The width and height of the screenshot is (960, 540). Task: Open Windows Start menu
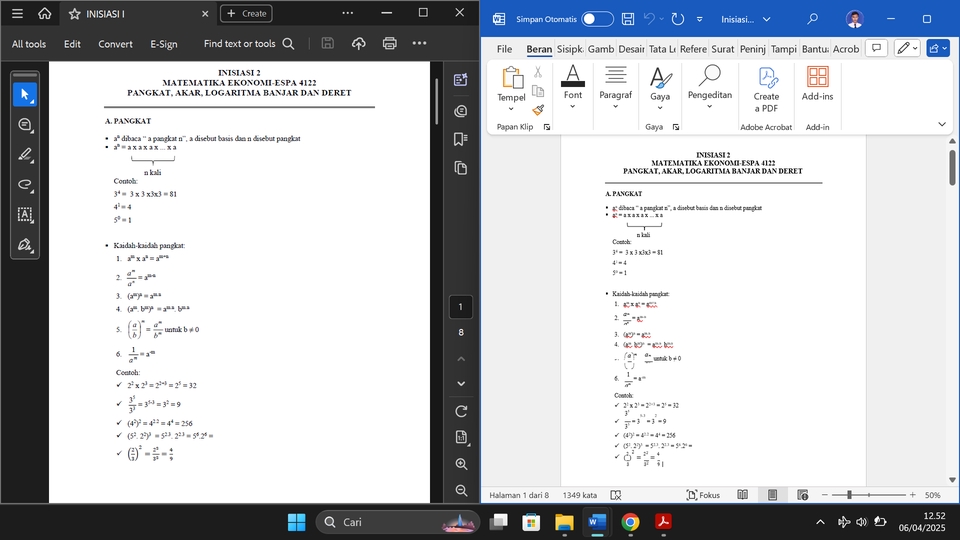(296, 522)
